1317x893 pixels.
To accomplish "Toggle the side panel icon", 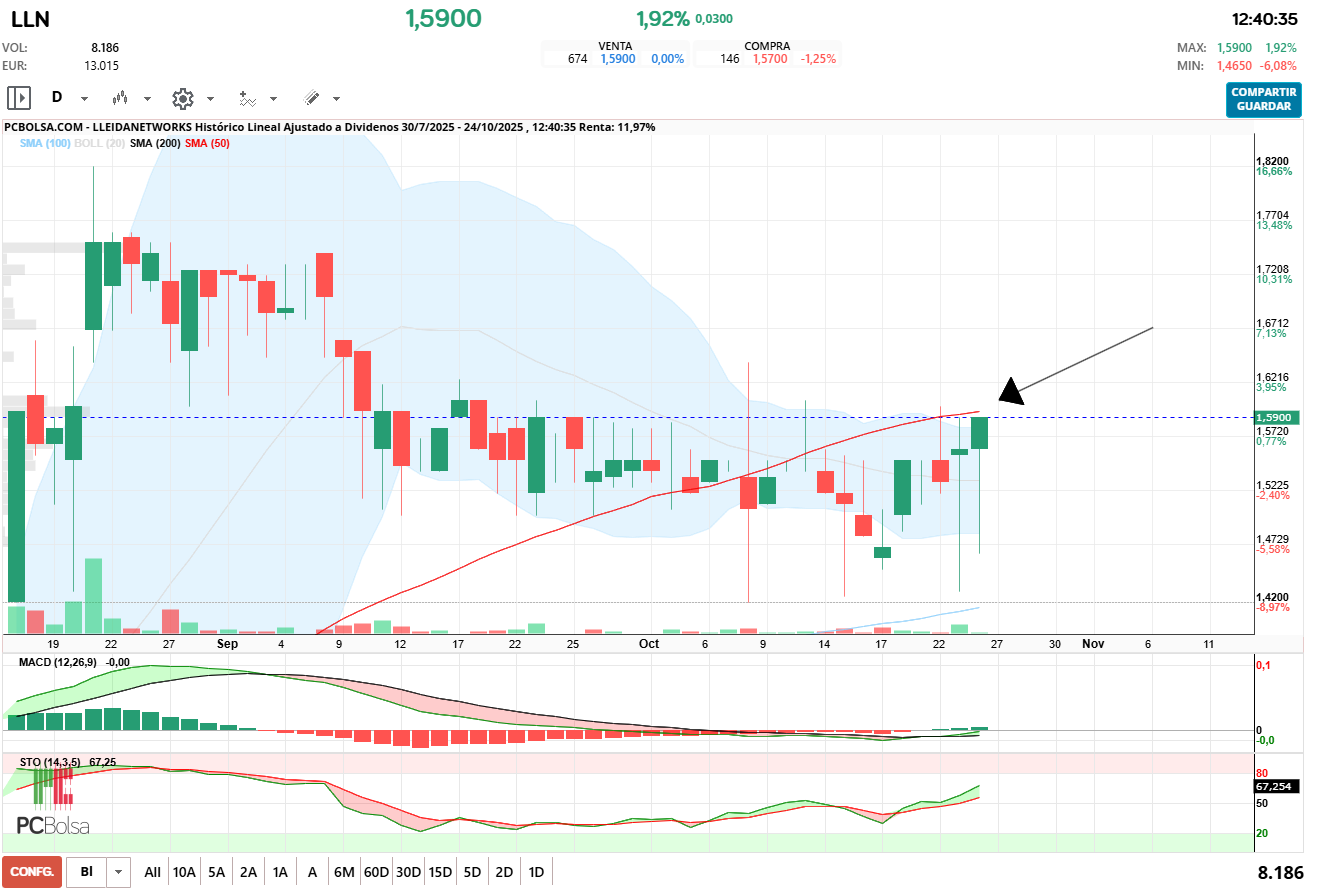I will (19, 98).
